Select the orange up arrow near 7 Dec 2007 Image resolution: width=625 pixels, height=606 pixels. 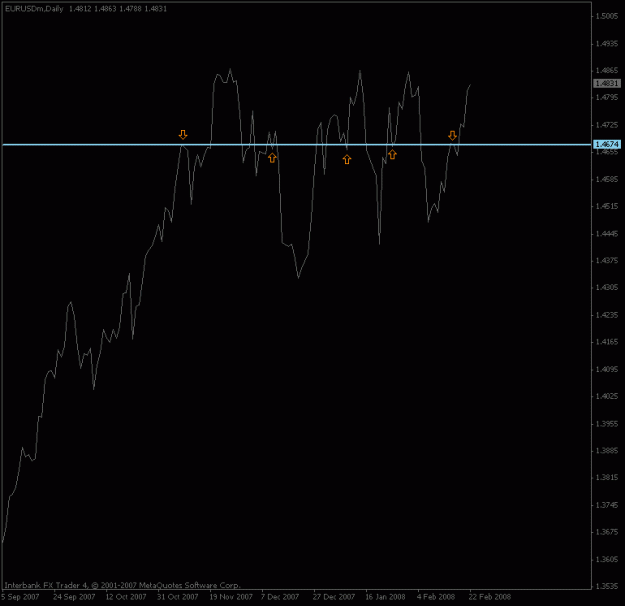(x=272, y=158)
